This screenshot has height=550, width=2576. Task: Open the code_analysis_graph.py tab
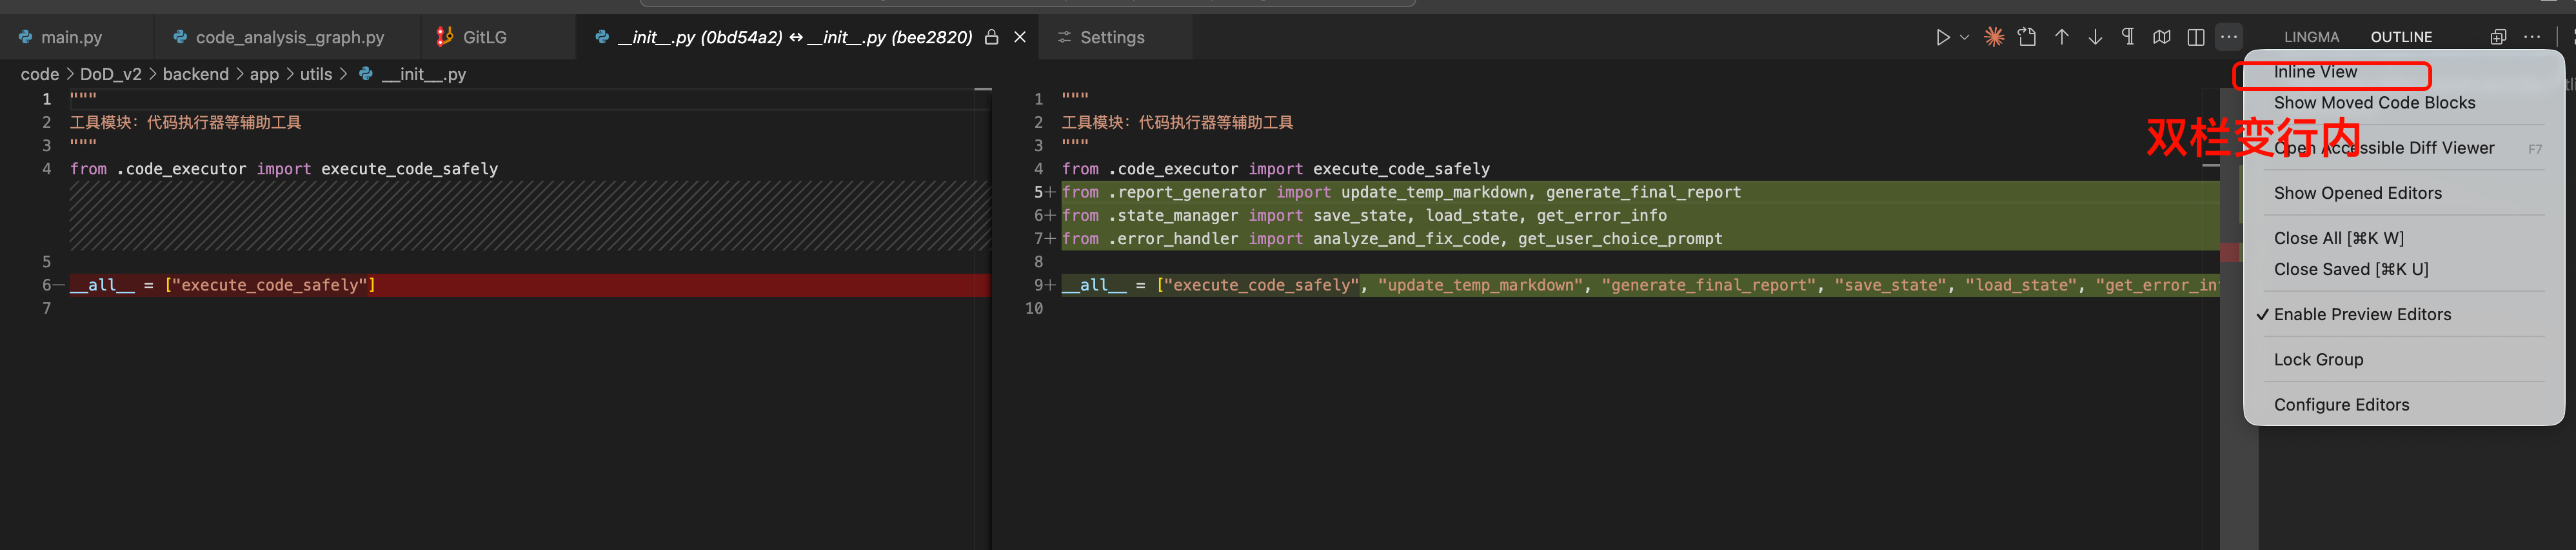289,37
